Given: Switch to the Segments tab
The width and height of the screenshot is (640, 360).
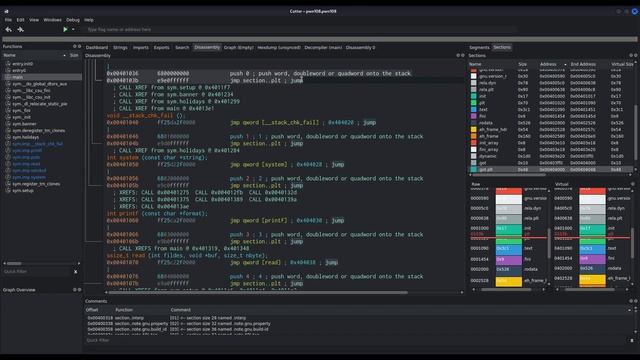Looking at the screenshot, I should click(479, 47).
